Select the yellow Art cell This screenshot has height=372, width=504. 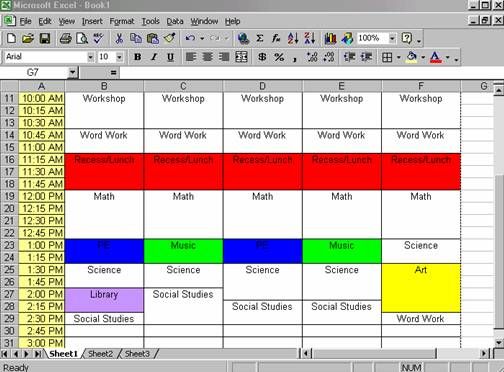pos(421,288)
